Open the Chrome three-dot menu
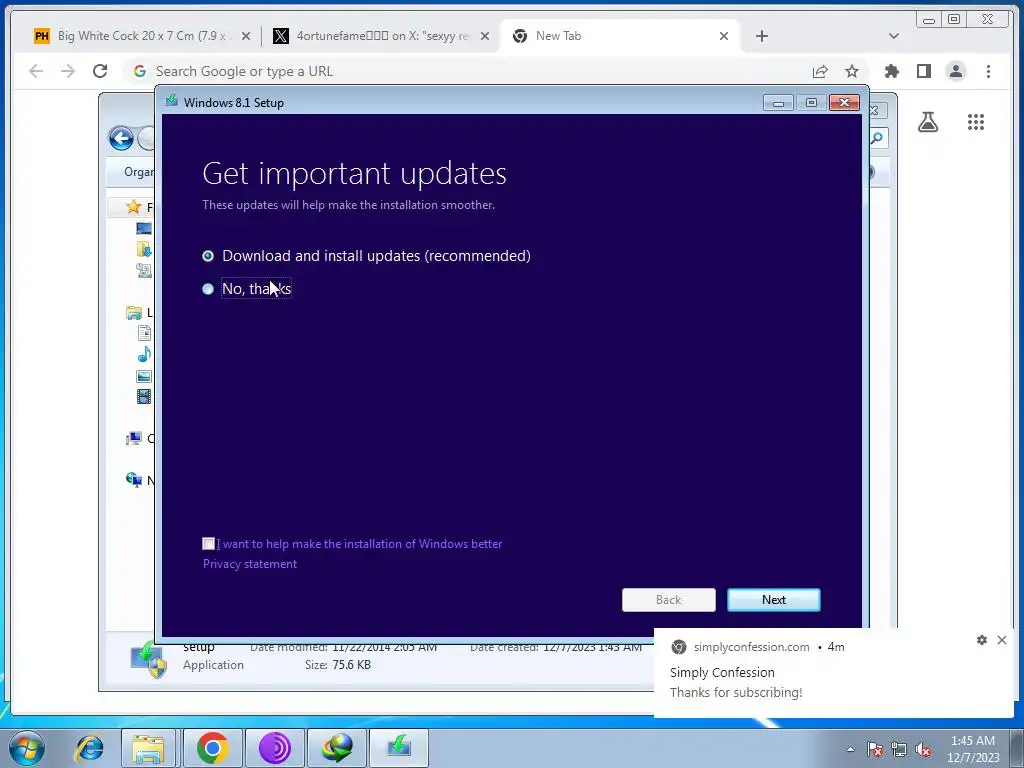 click(988, 71)
